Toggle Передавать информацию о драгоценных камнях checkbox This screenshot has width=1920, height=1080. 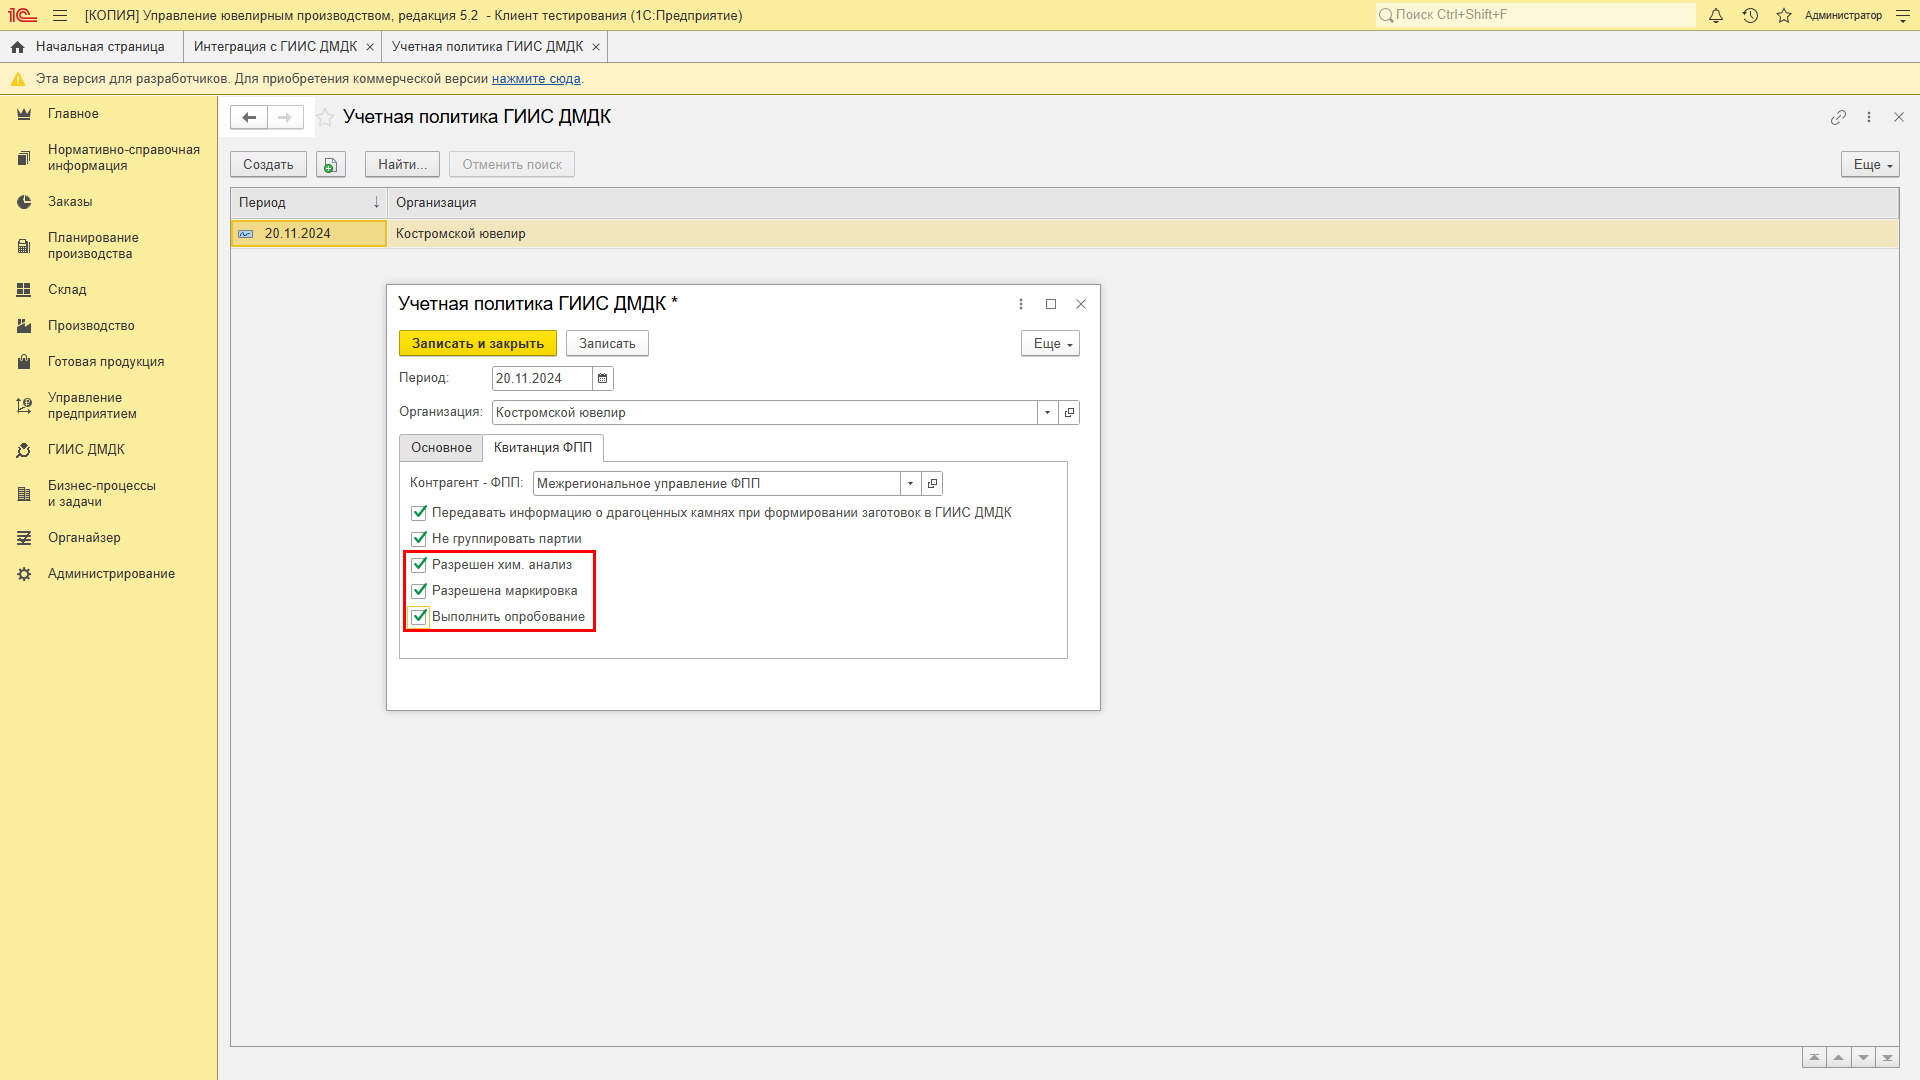pos(419,513)
